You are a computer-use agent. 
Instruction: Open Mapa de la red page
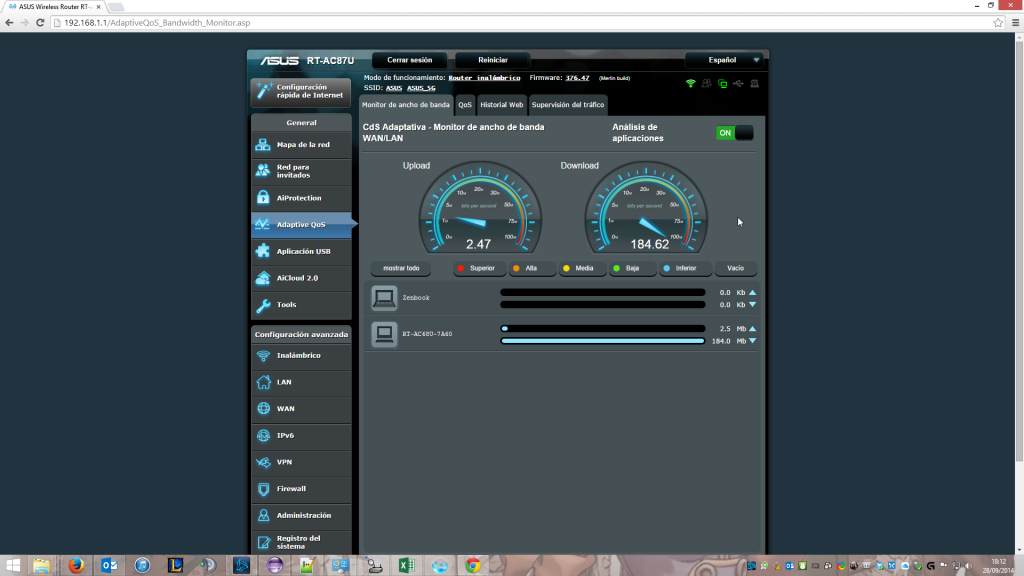tap(301, 144)
